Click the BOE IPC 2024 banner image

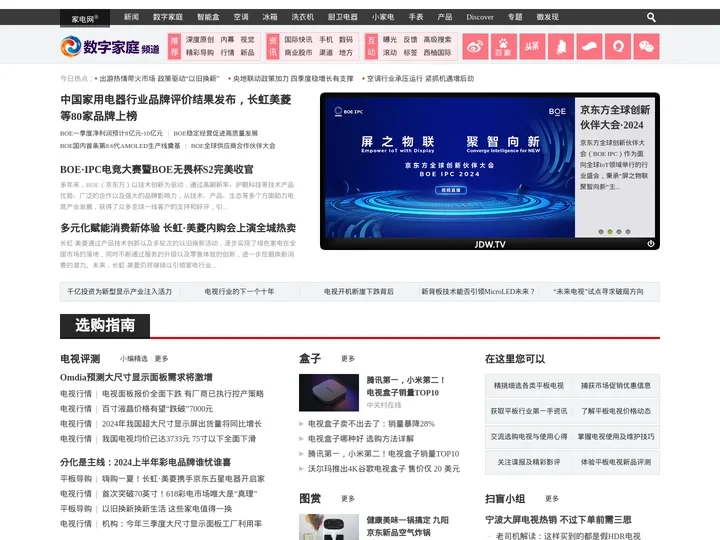coord(450,167)
